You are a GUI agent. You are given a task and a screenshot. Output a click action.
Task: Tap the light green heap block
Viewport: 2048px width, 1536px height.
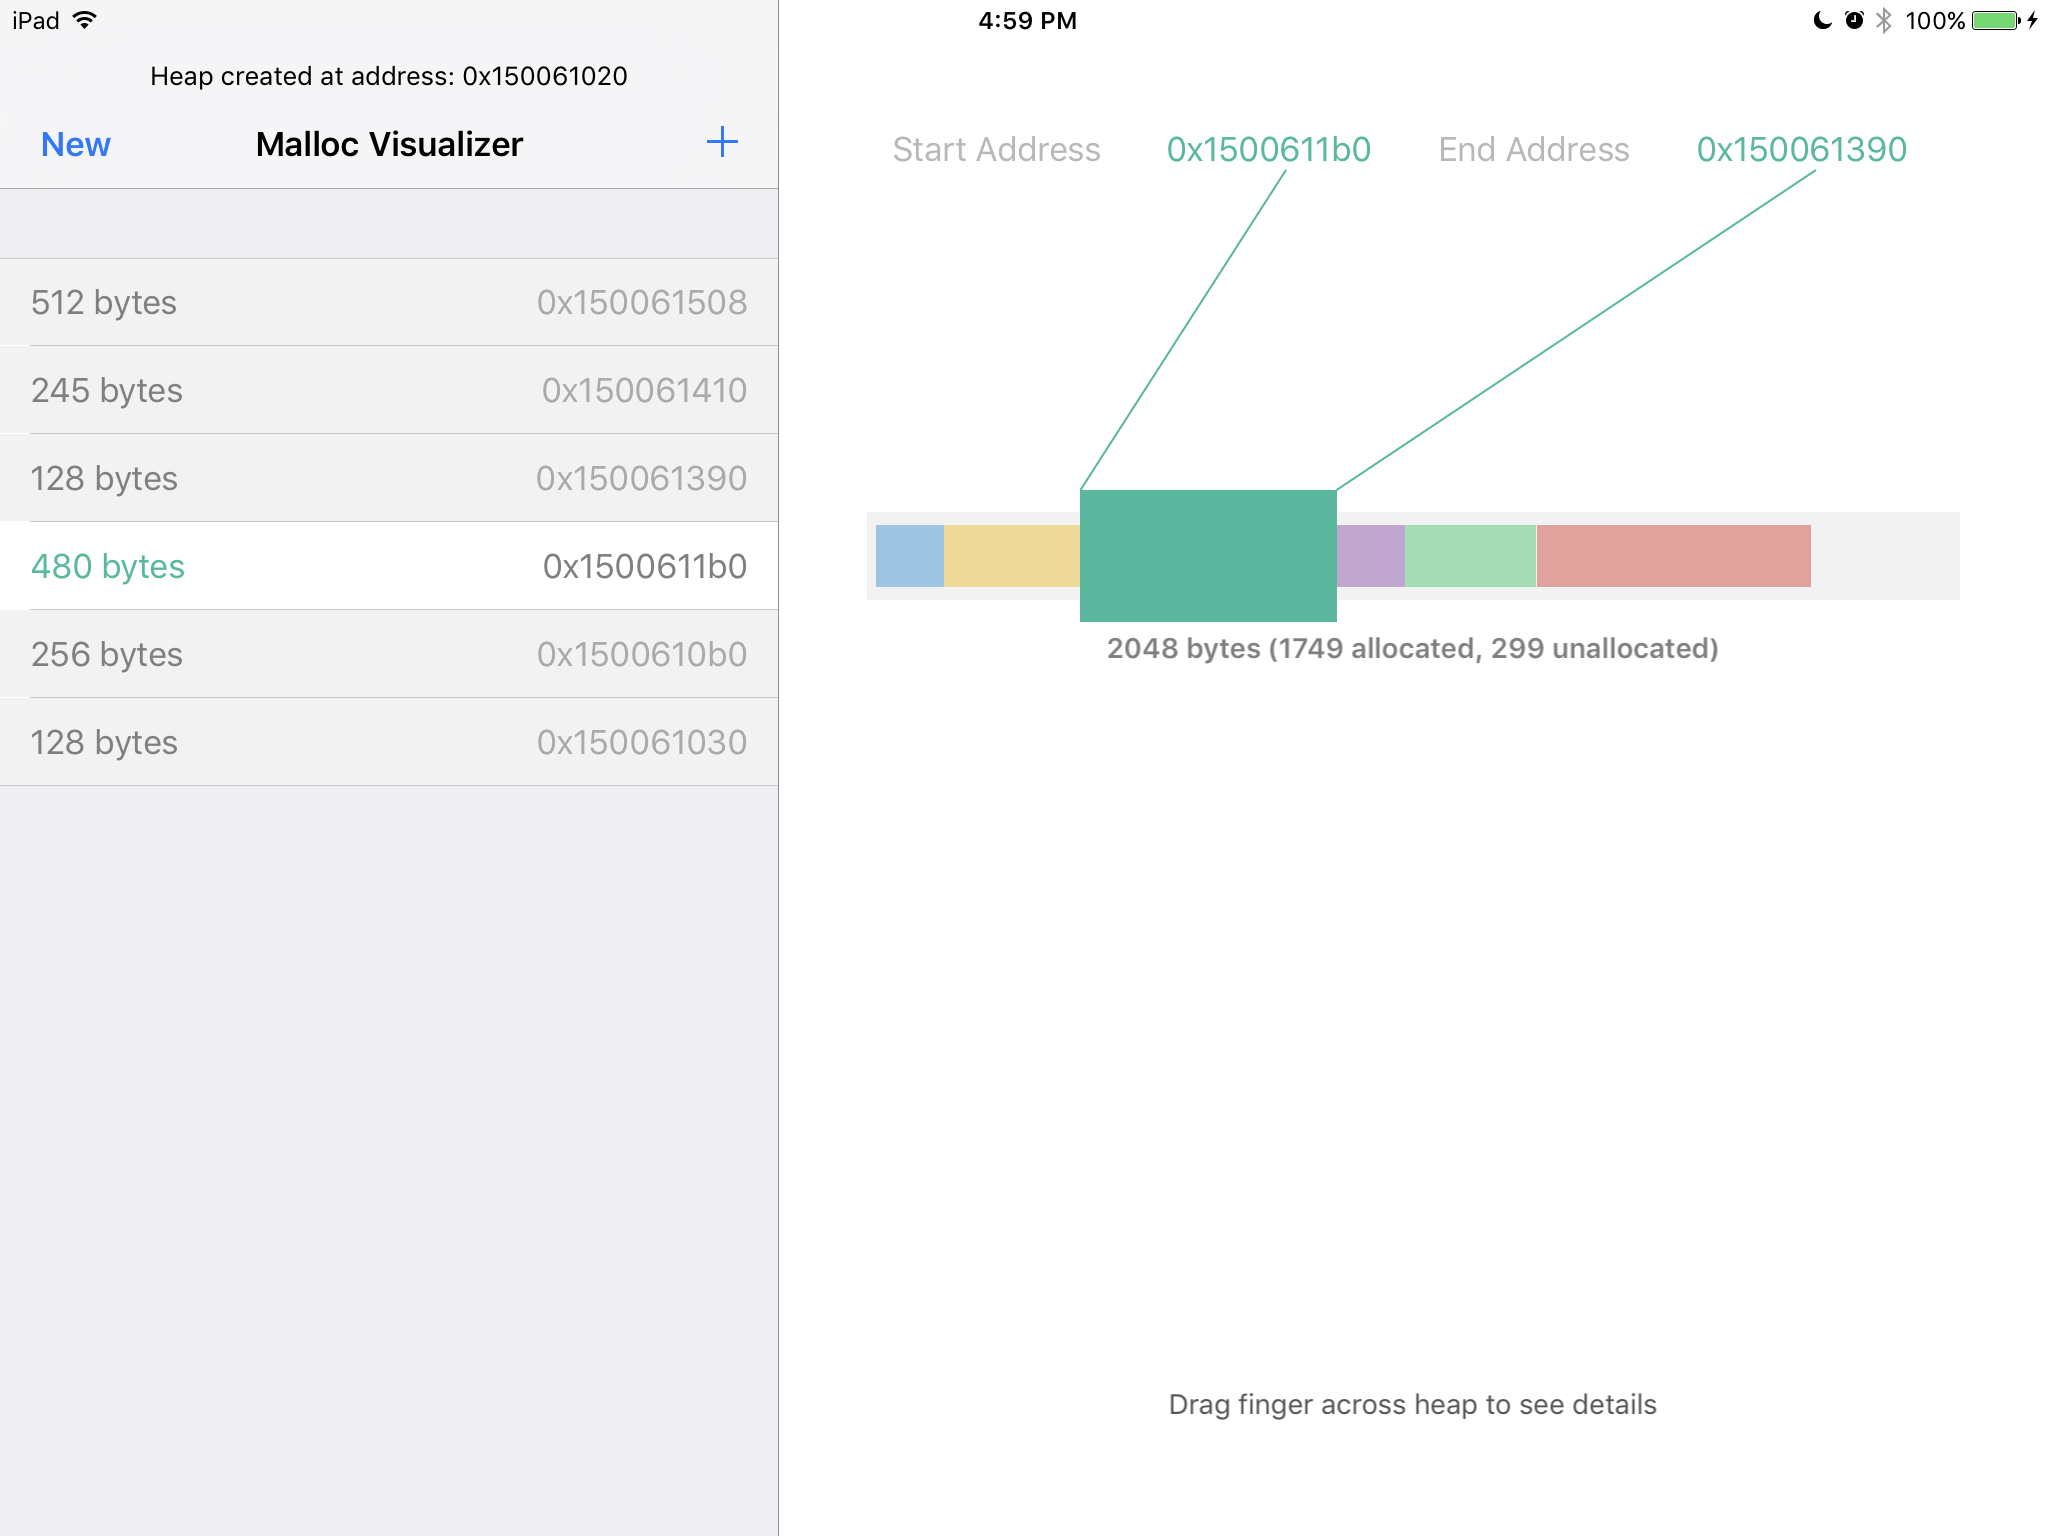(1470, 556)
